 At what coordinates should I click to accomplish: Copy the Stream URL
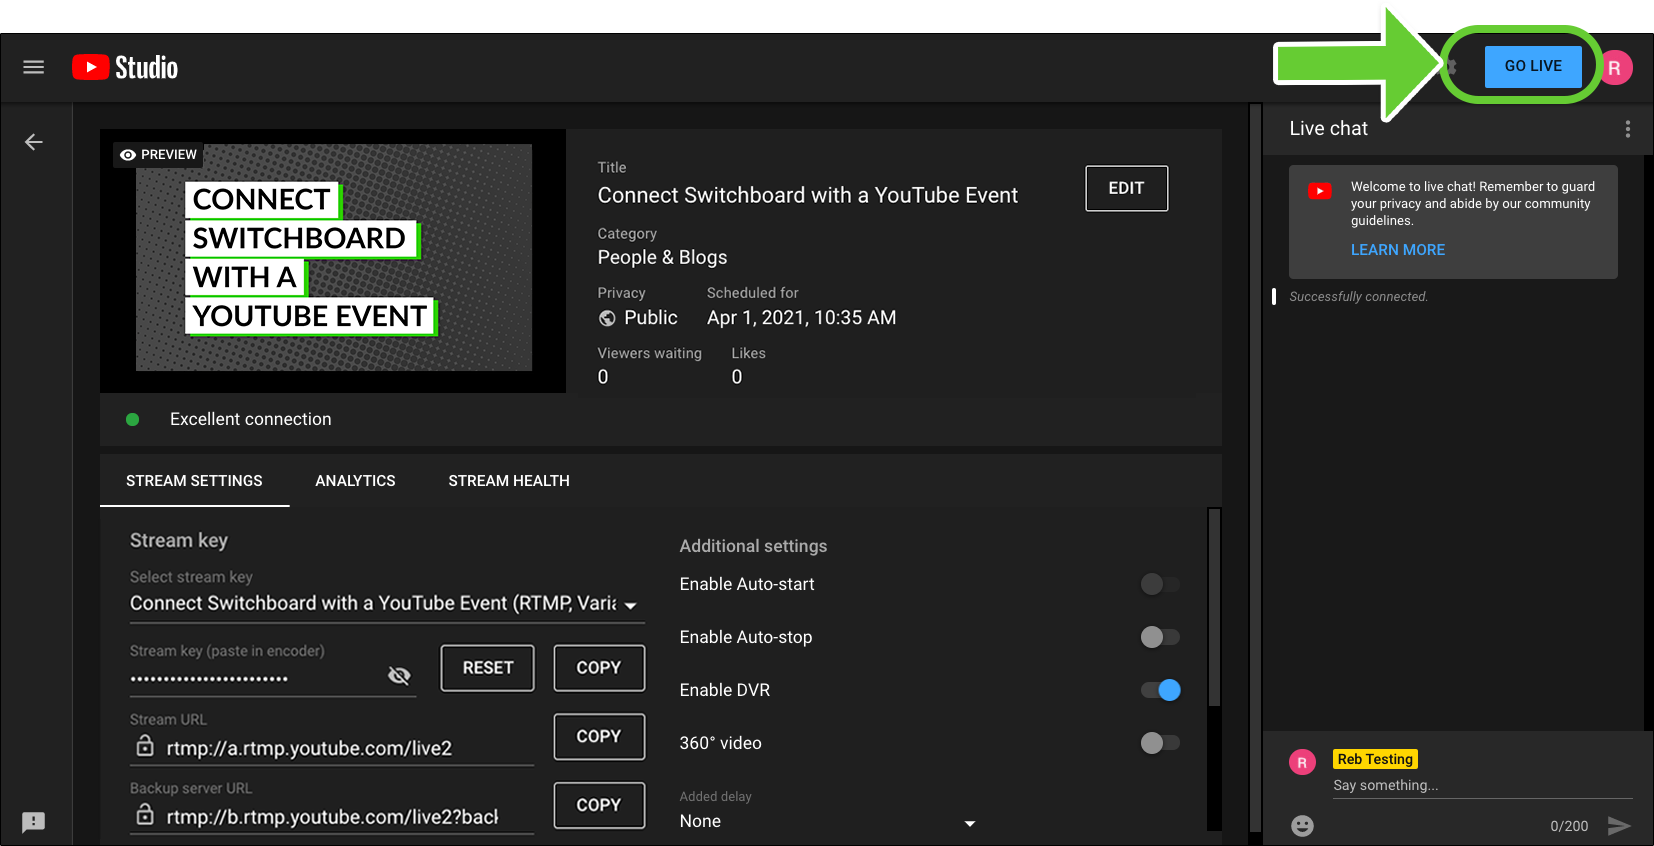tap(599, 736)
